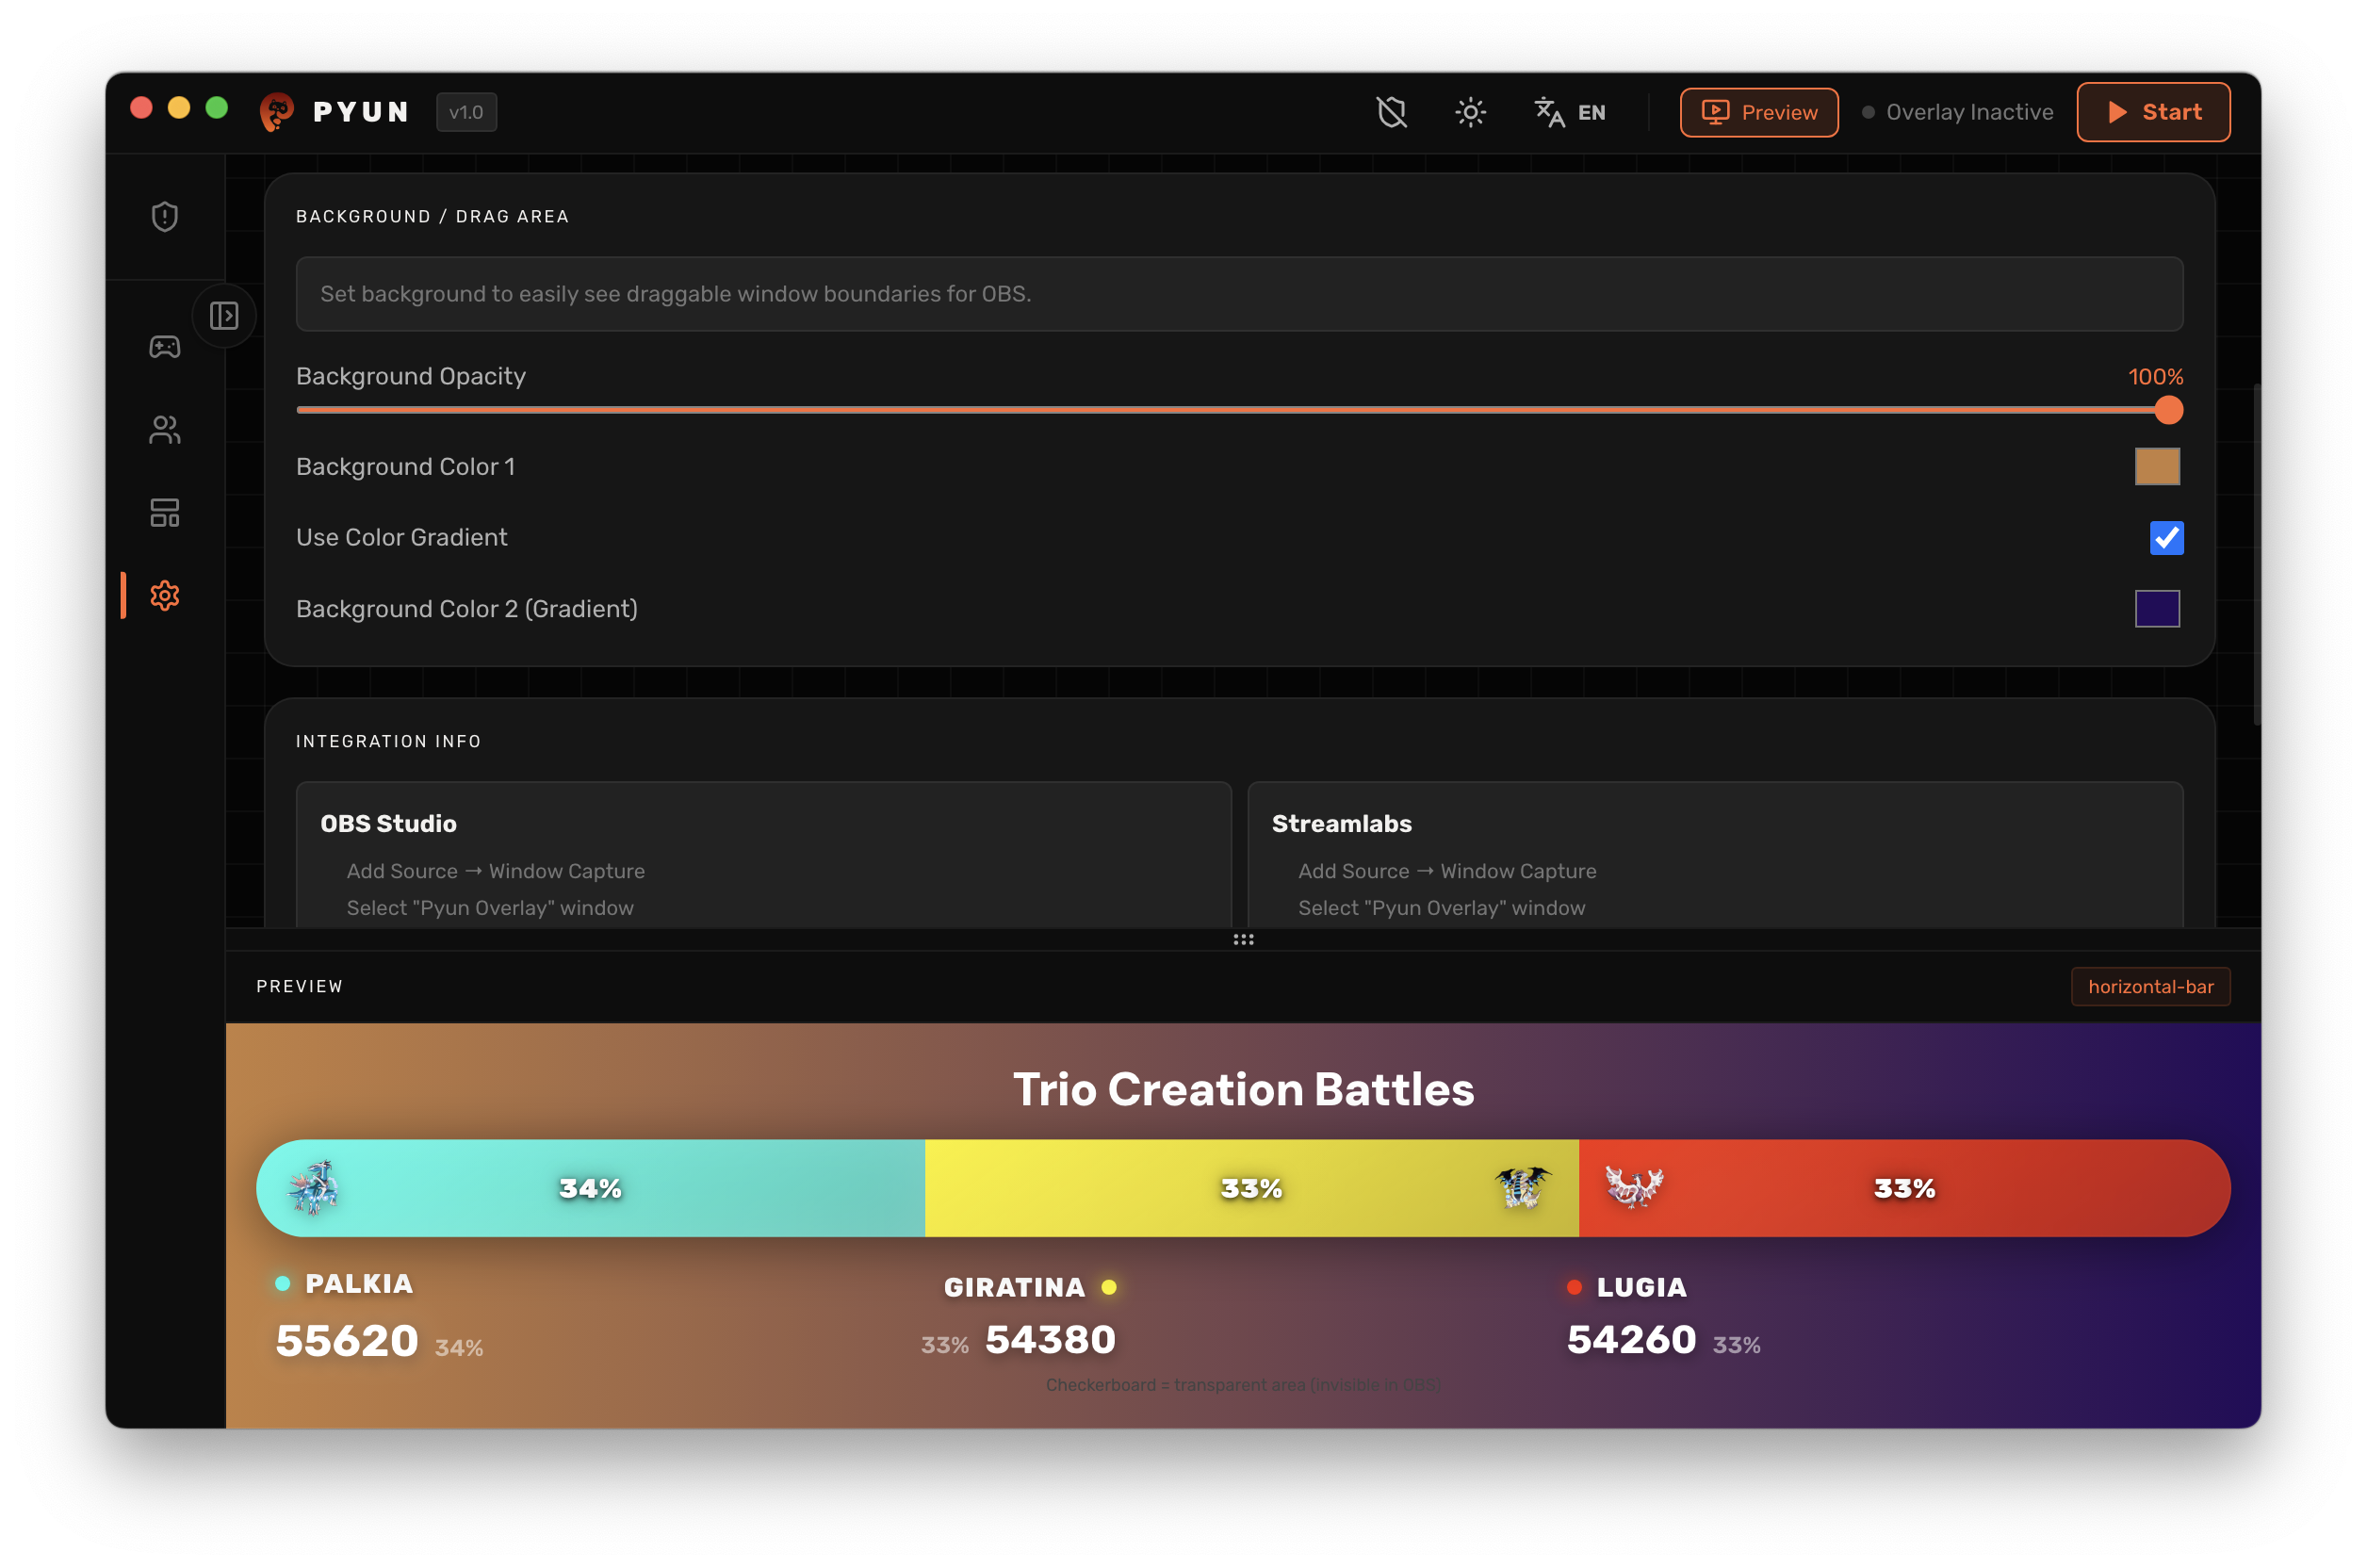Adjust the Background Opacity slider handle
Image resolution: width=2367 pixels, height=1568 pixels.
[x=2168, y=410]
